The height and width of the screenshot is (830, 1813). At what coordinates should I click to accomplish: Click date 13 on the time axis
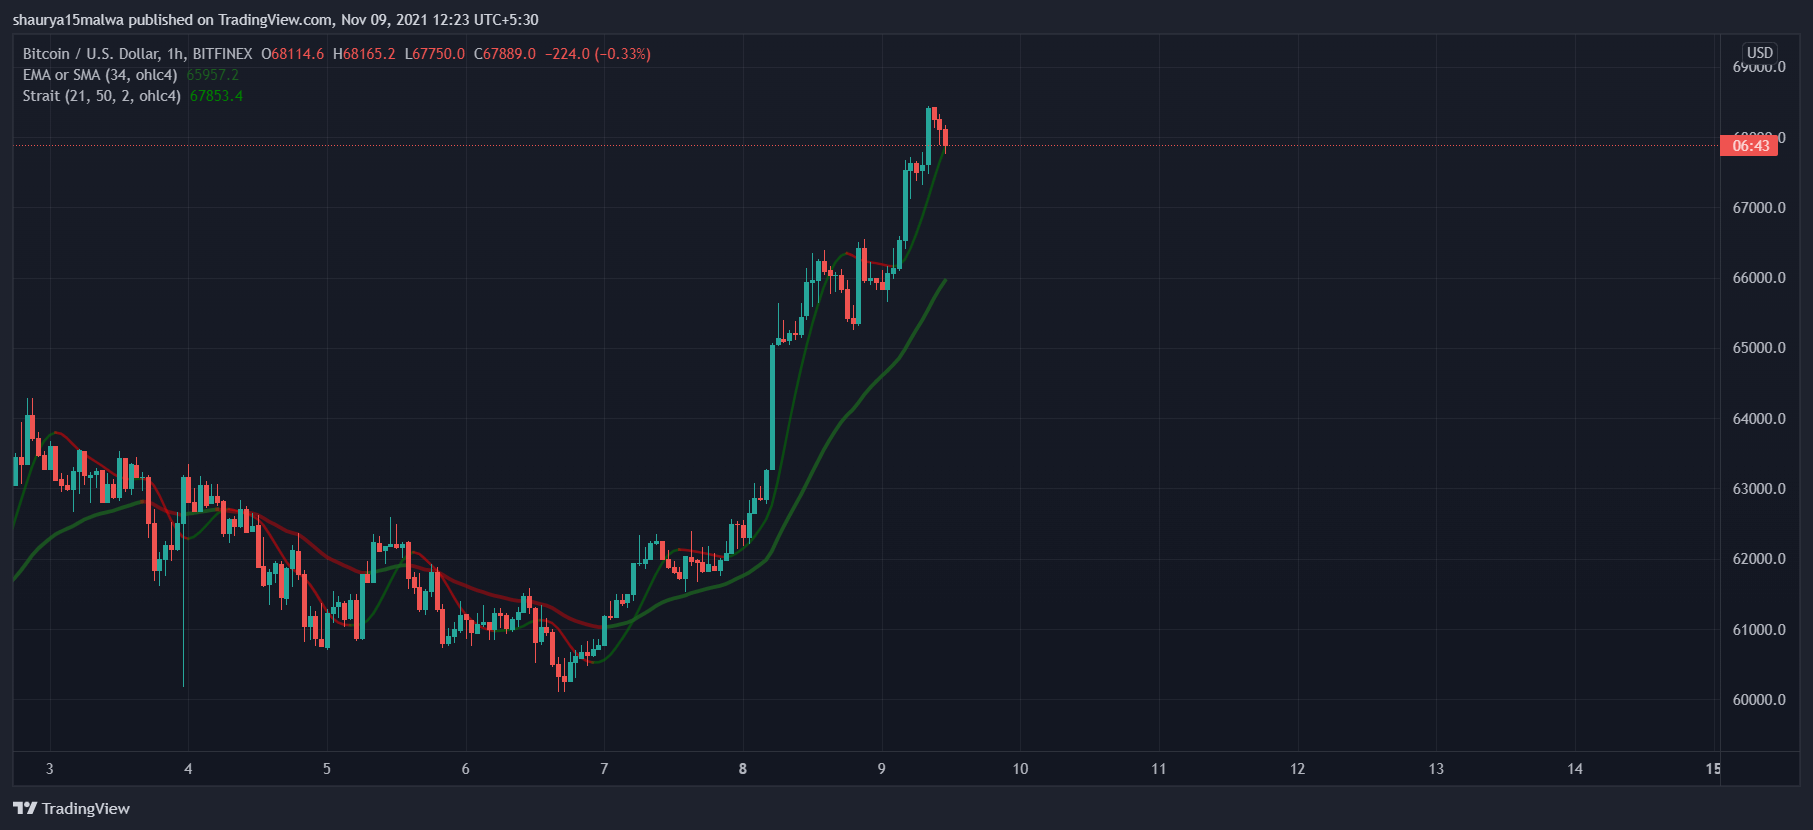[1436, 769]
